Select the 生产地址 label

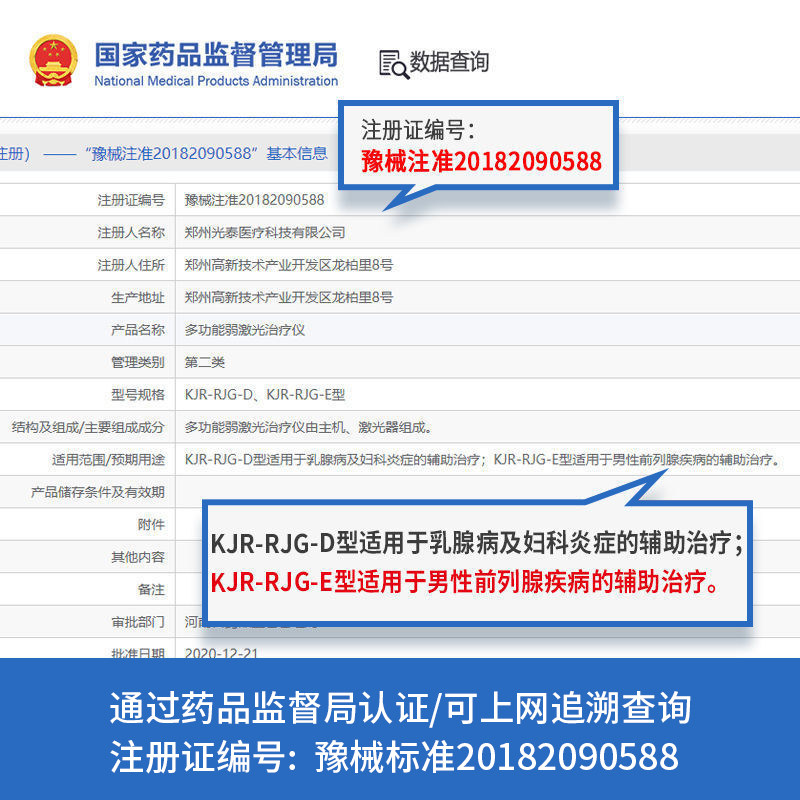point(138,297)
